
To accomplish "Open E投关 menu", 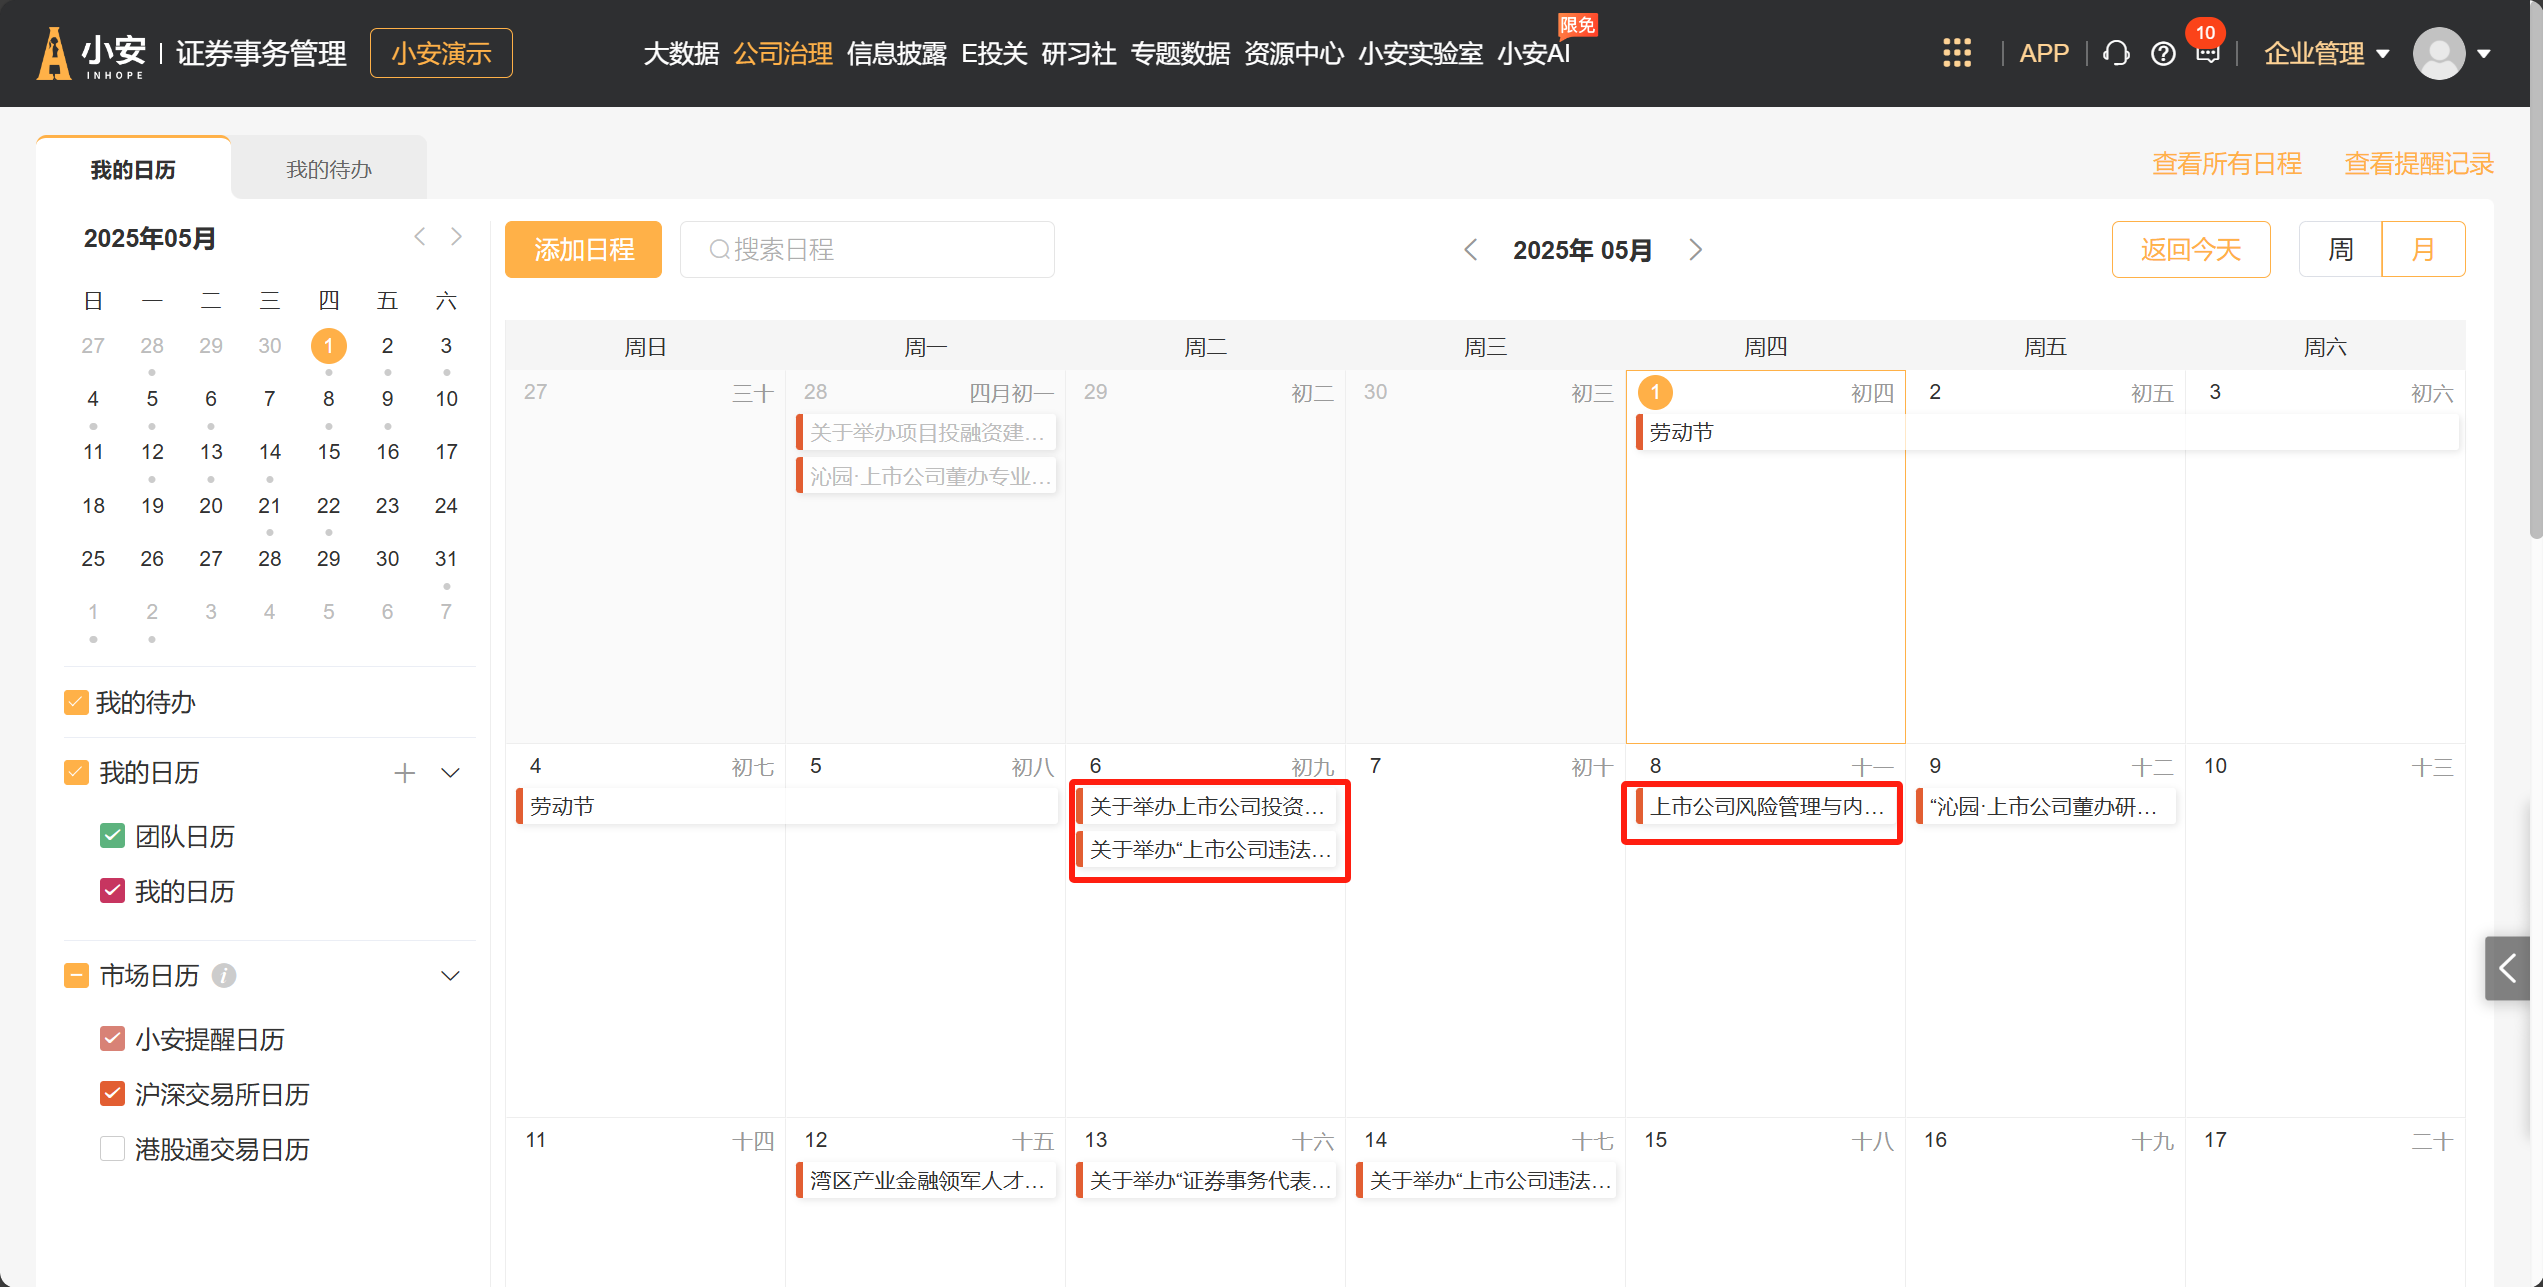I will 994,53.
